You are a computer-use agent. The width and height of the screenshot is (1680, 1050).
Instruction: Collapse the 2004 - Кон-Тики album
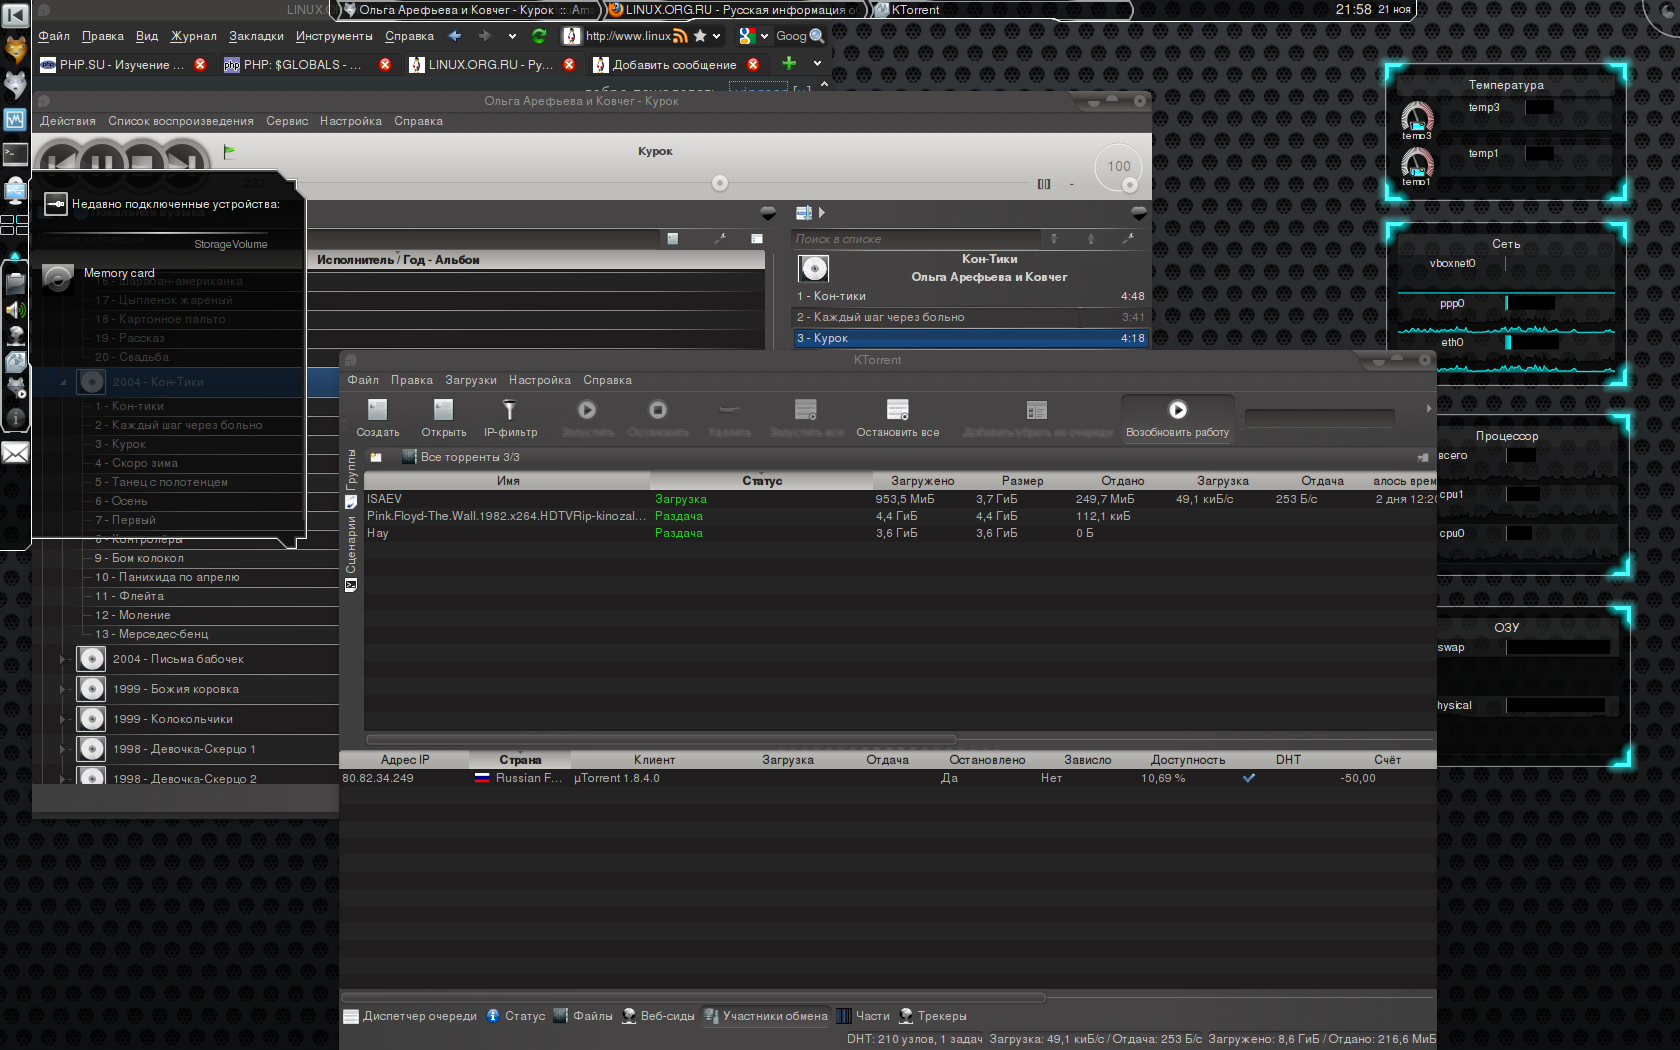[x=62, y=382]
